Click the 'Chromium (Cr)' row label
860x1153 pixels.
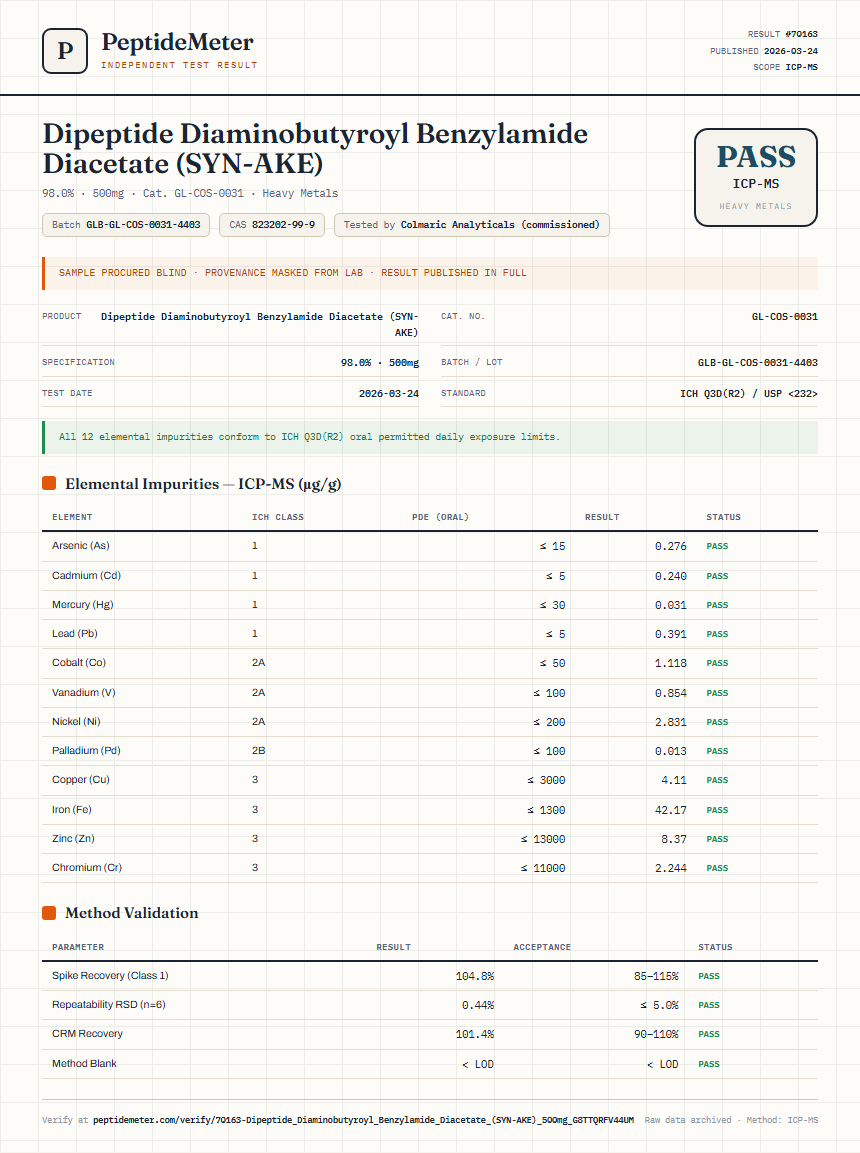[x=87, y=868]
